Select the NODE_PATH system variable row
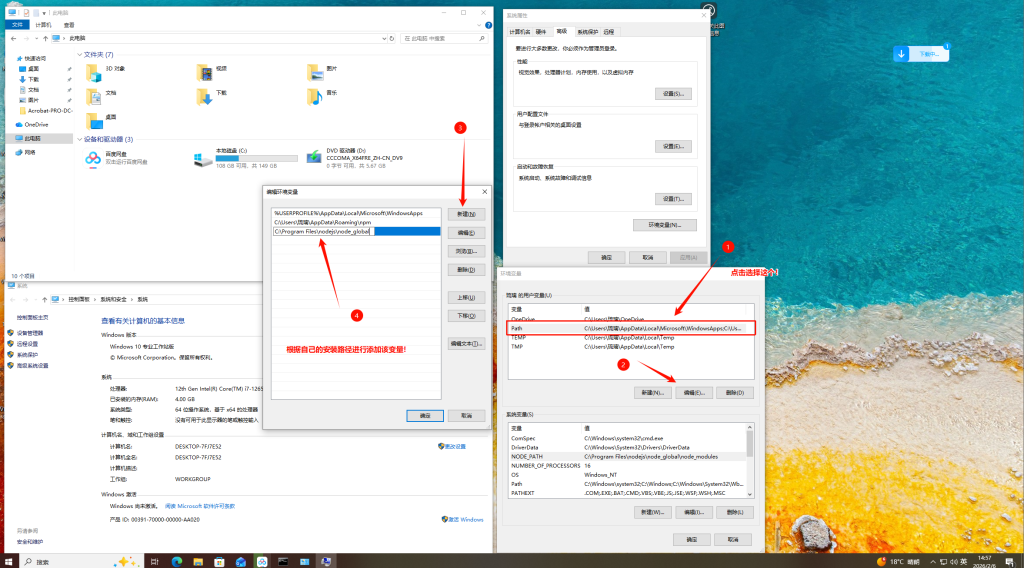1024x568 pixels. point(627,457)
